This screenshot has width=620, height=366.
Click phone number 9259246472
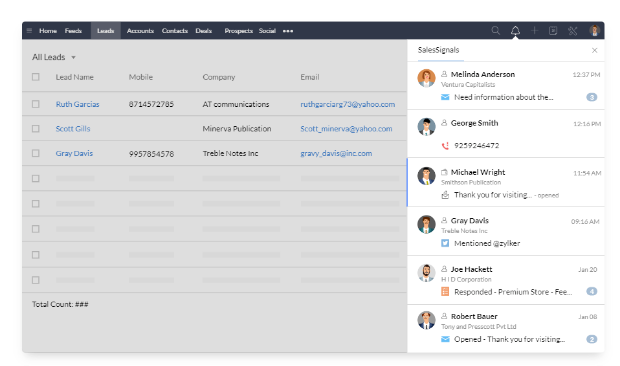[476, 146]
